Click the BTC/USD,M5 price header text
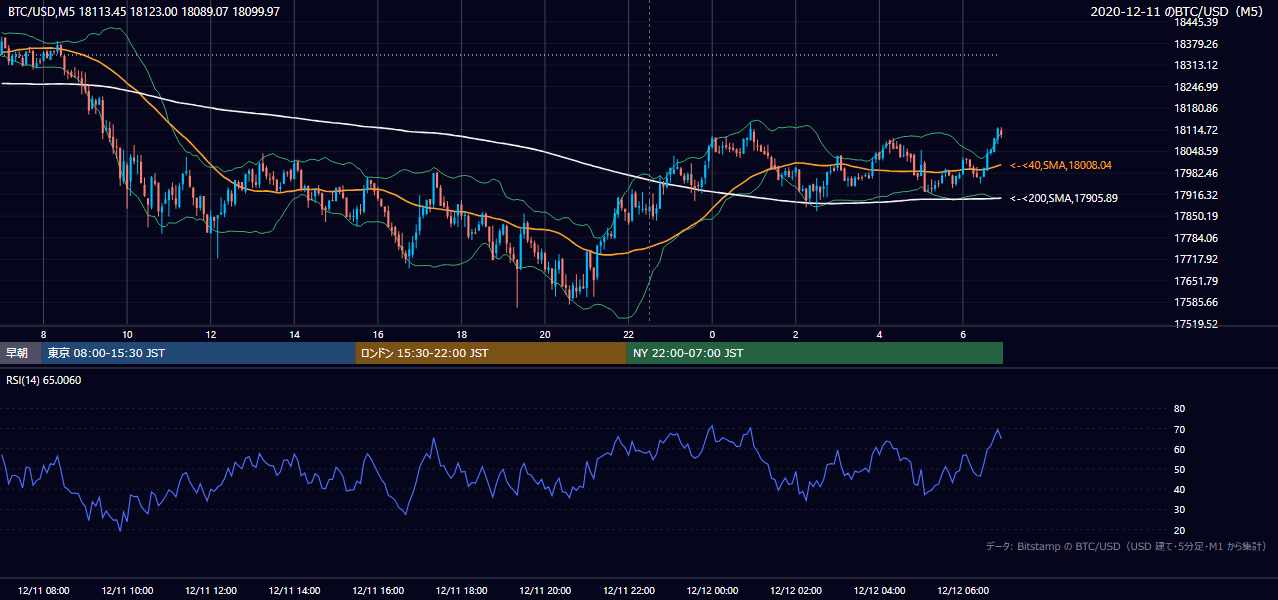 coord(144,11)
